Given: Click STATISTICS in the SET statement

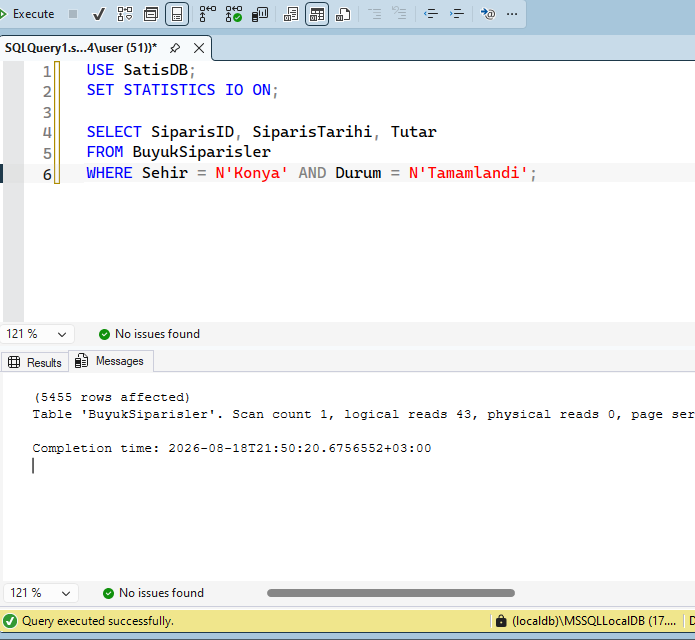Looking at the screenshot, I should point(169,90).
